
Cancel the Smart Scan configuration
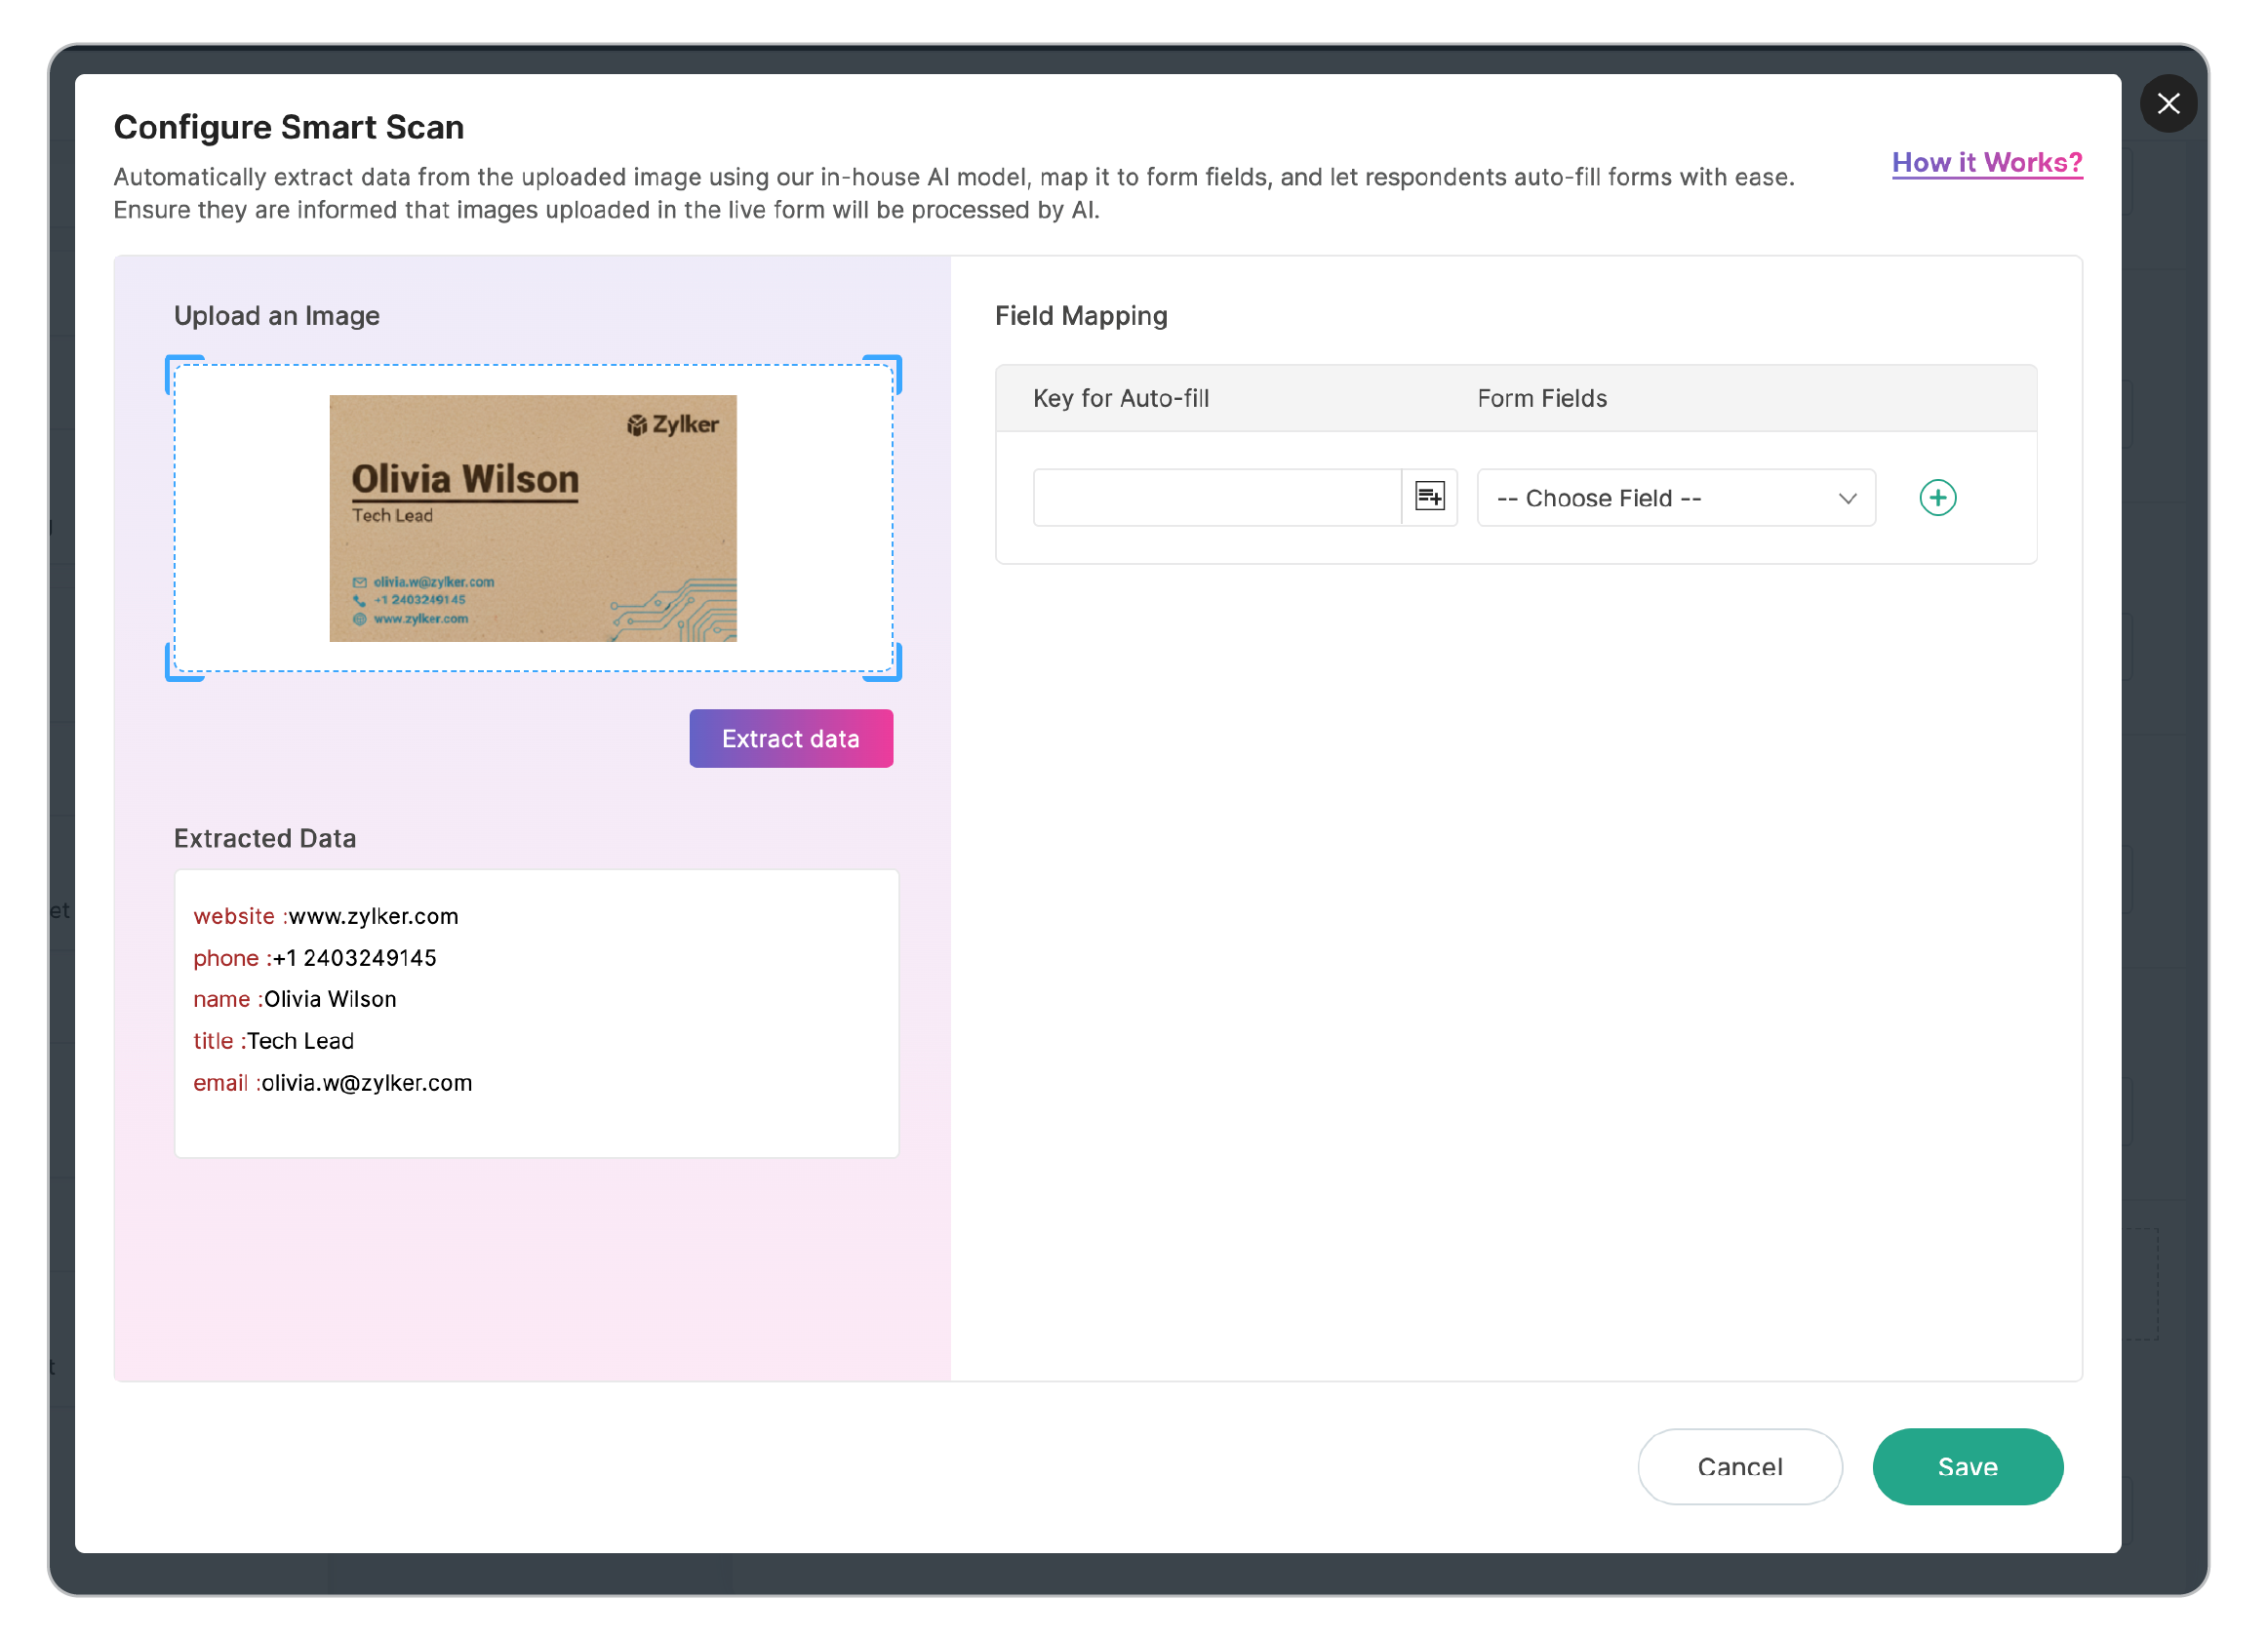[1739, 1467]
